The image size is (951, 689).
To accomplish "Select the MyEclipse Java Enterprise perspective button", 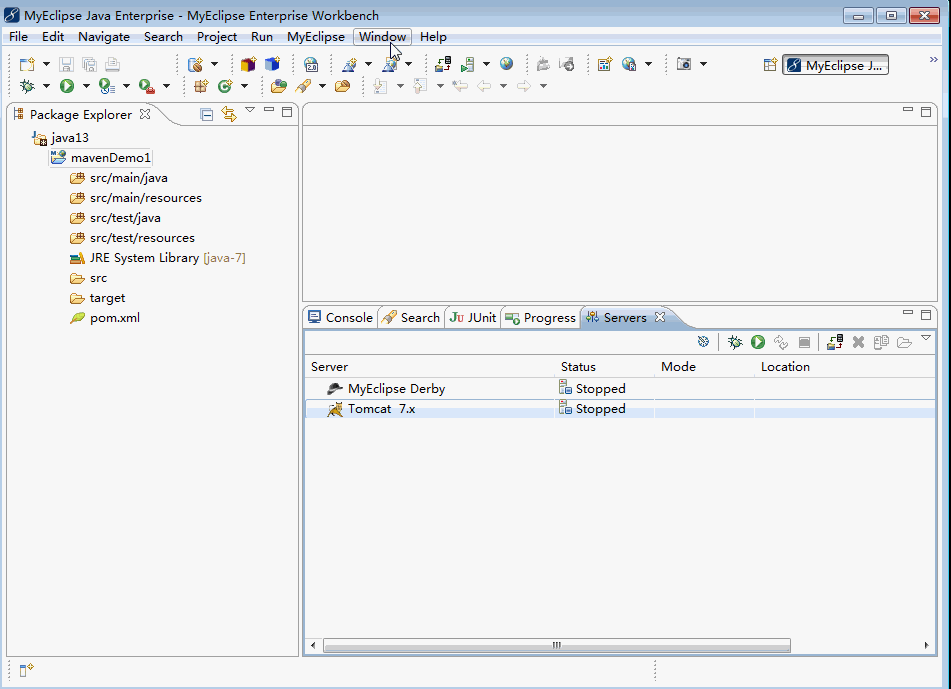I will [835, 65].
